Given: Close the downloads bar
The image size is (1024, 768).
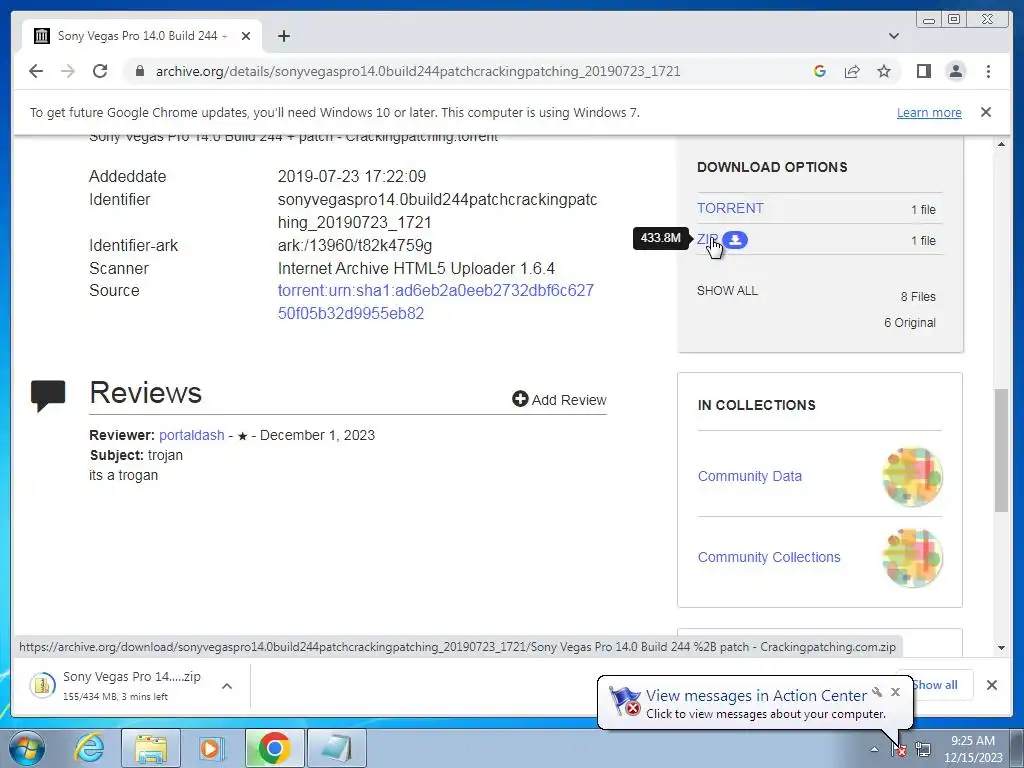Looking at the screenshot, I should pos(991,684).
